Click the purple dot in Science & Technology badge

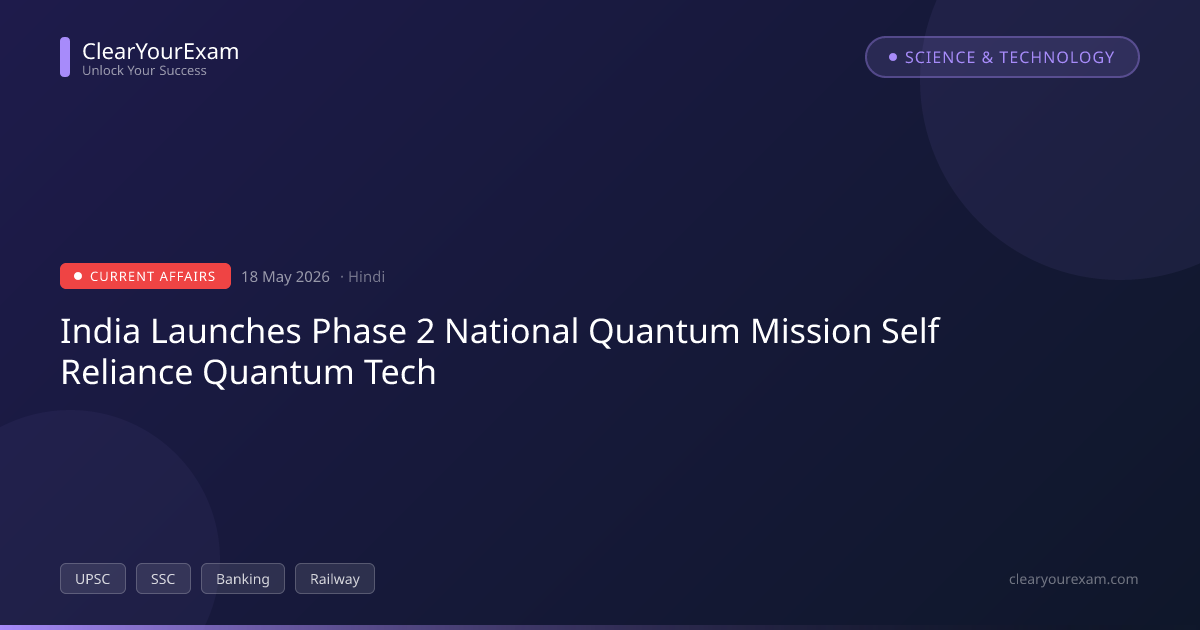click(x=893, y=57)
